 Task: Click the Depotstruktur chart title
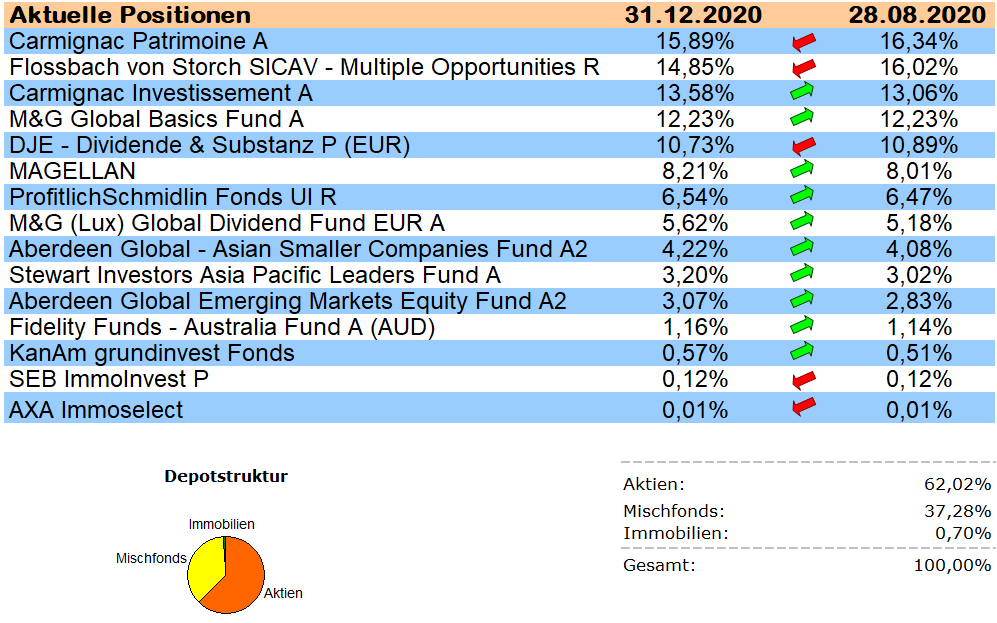pos(226,476)
